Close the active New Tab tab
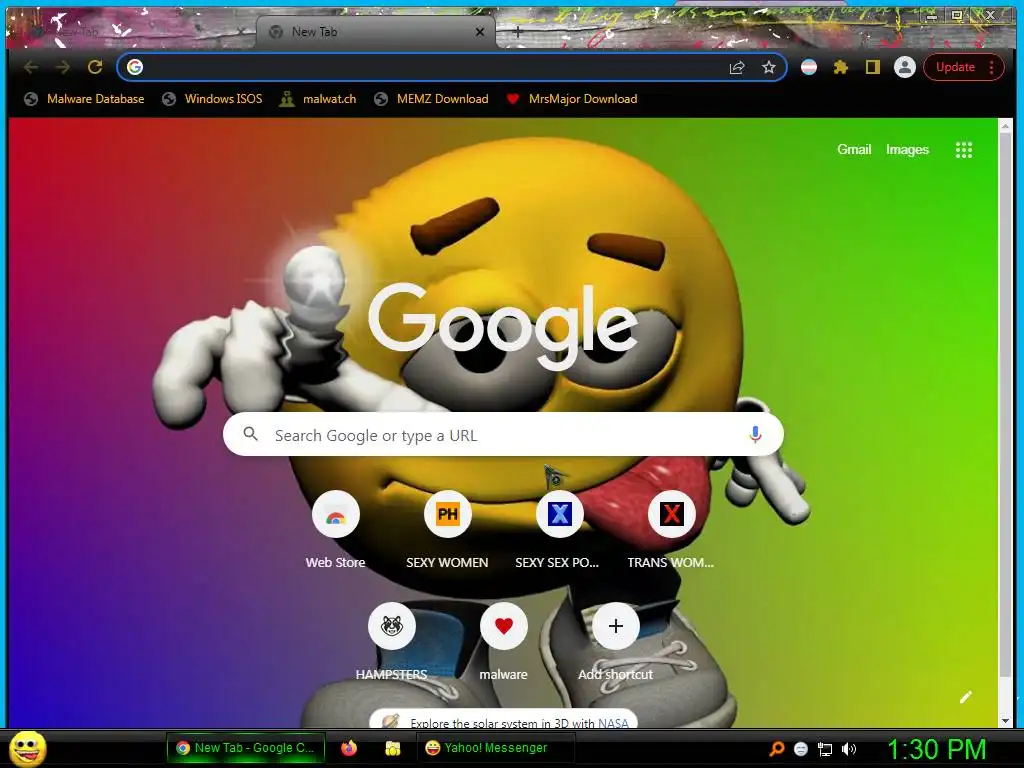Viewport: 1024px width, 768px height. point(479,31)
